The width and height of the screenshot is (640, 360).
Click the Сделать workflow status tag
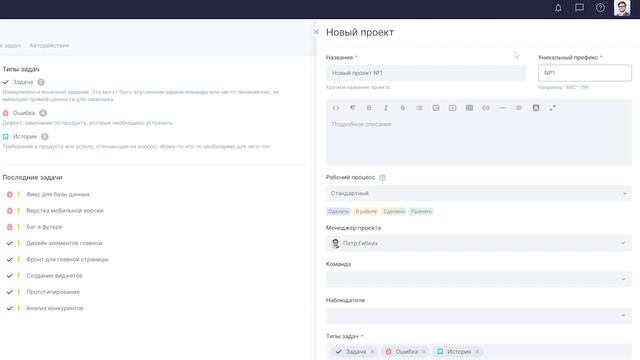click(338, 211)
